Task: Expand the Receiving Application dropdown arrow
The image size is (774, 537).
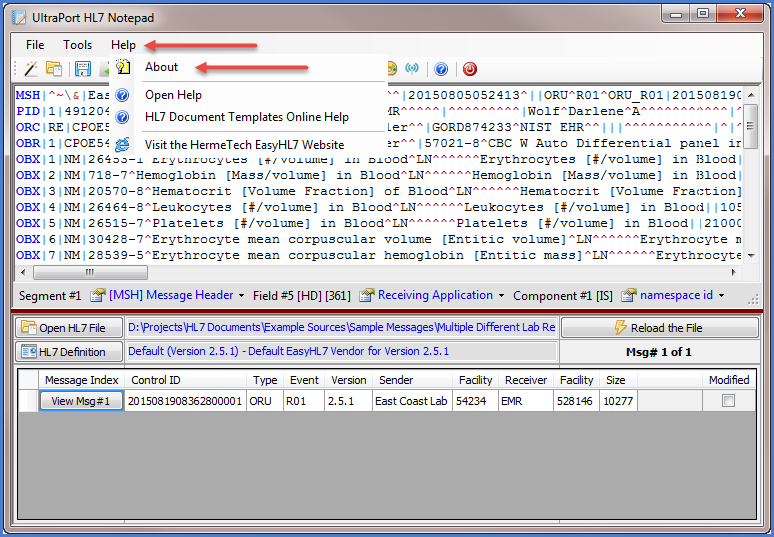Action: click(x=502, y=296)
